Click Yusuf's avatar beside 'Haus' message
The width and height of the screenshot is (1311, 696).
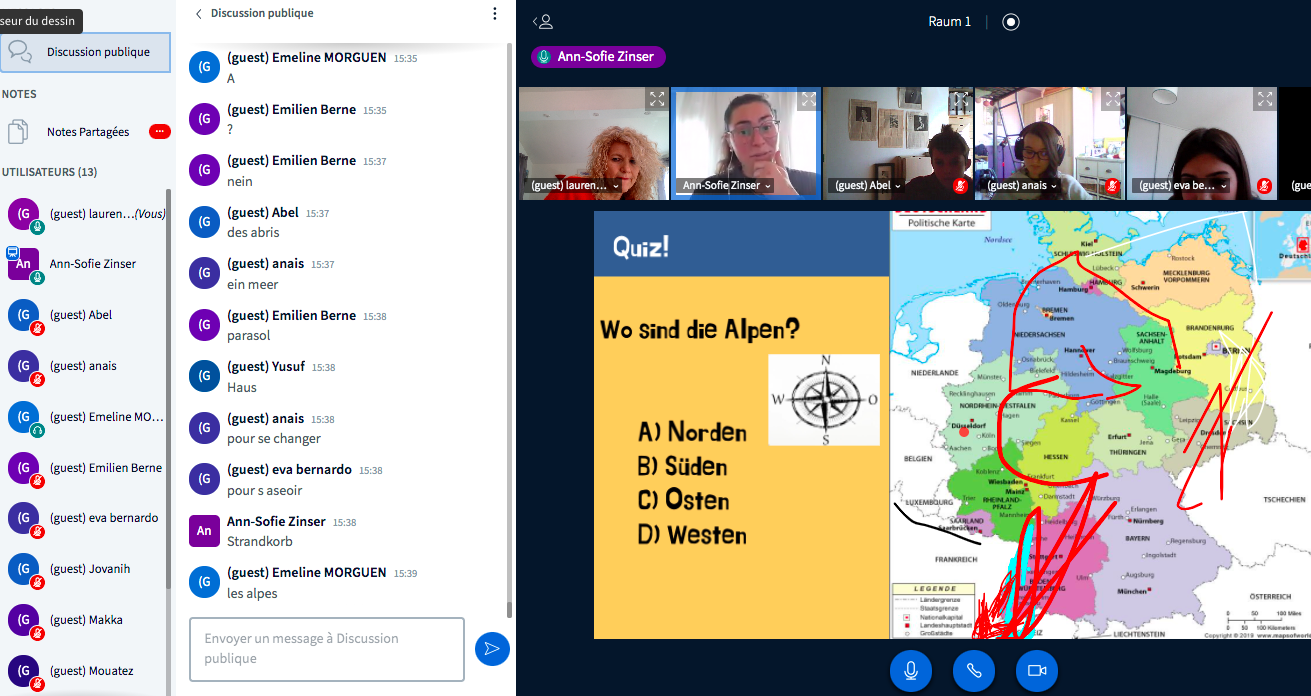(x=204, y=376)
